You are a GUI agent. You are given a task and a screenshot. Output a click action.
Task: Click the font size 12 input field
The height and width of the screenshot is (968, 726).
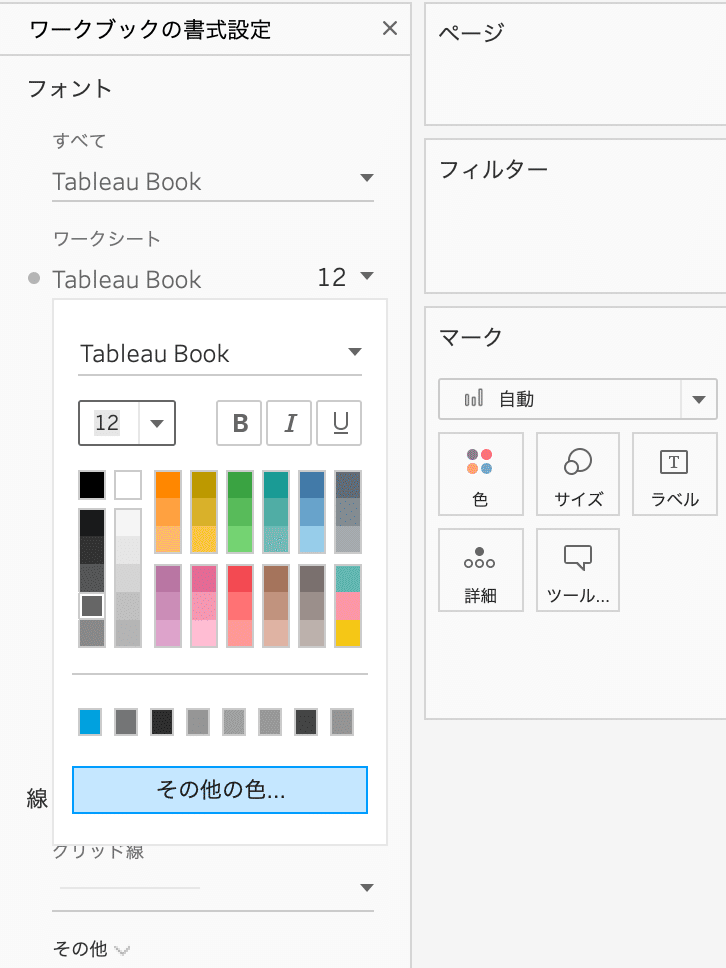tap(107, 423)
